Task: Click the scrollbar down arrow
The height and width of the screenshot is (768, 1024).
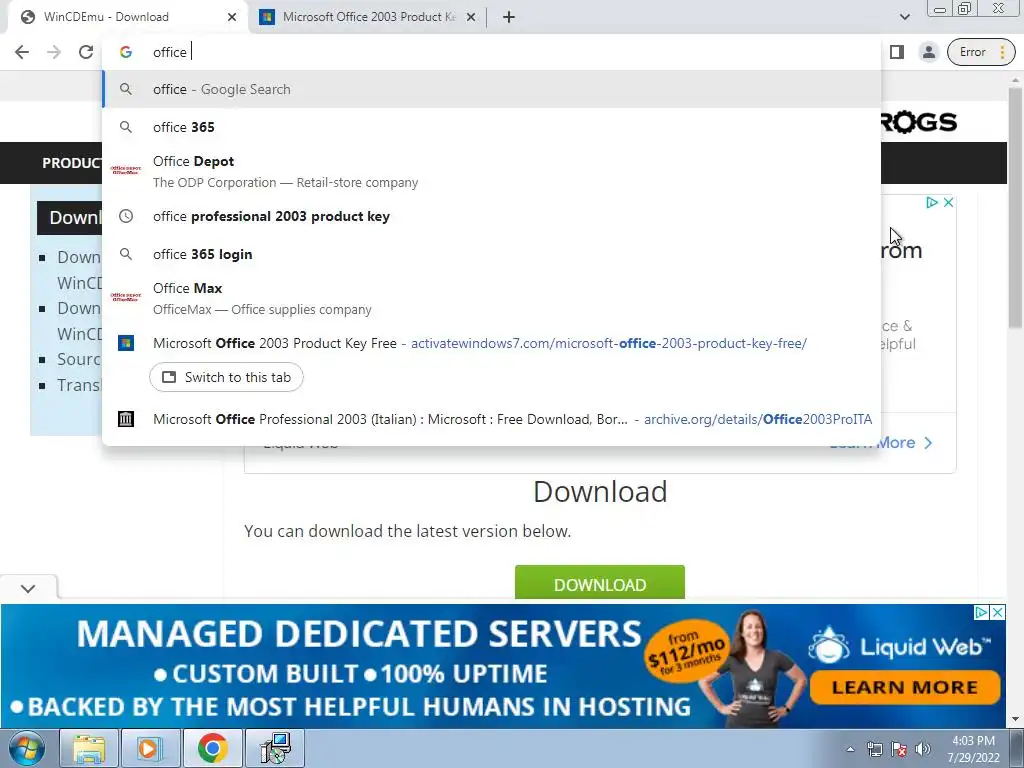Action: pyautogui.click(x=1015, y=720)
